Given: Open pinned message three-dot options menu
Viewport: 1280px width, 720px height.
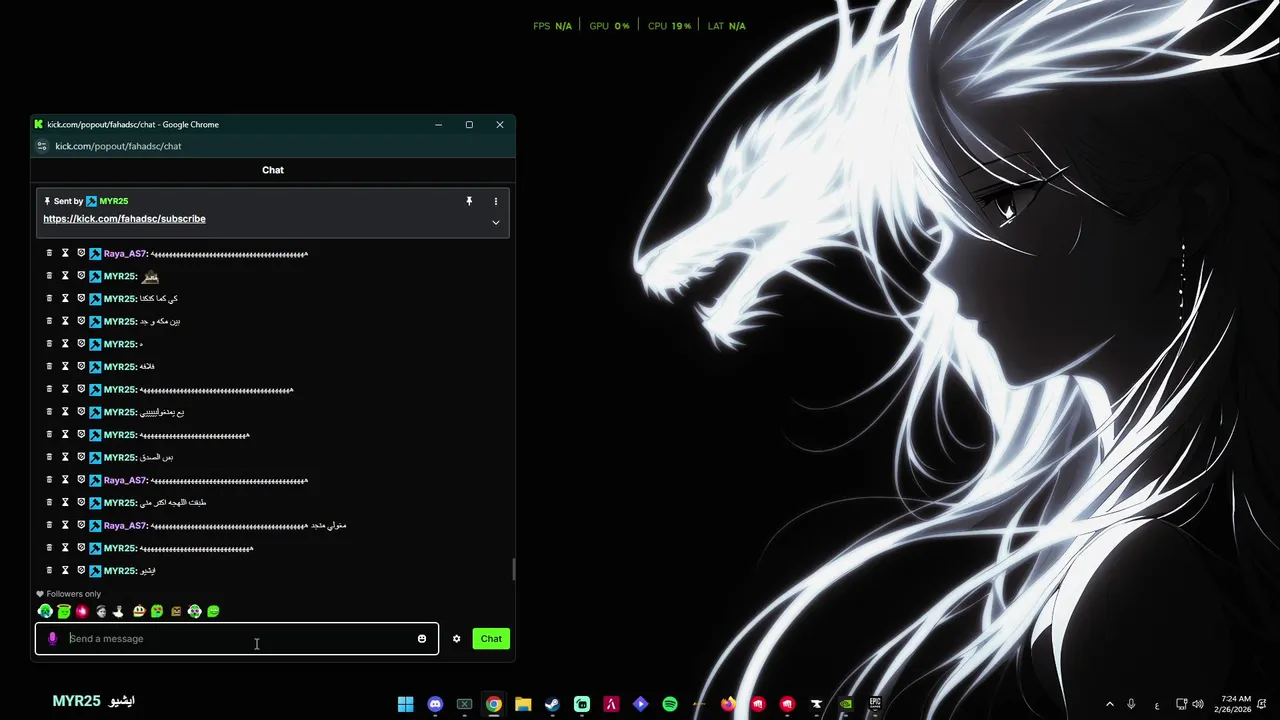Looking at the screenshot, I should pos(495,201).
